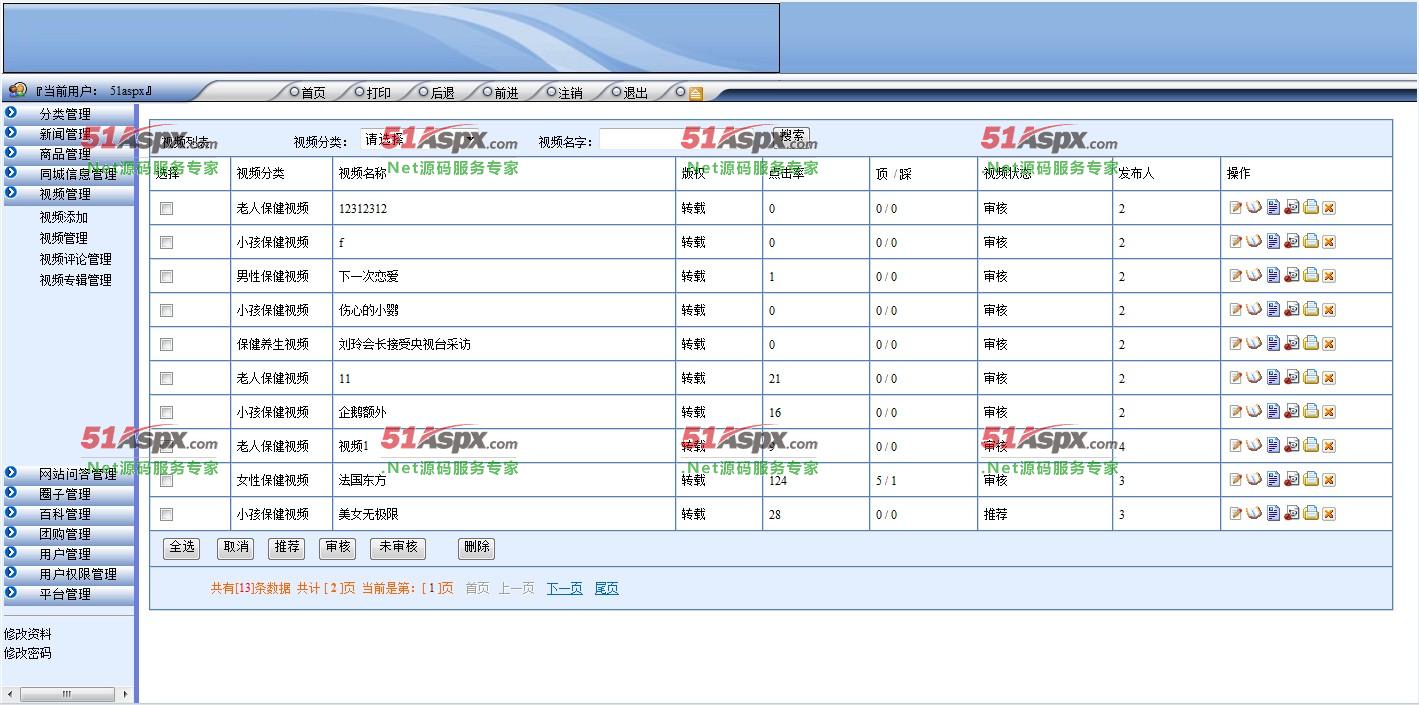Go to next page via 下一页 link

point(564,589)
